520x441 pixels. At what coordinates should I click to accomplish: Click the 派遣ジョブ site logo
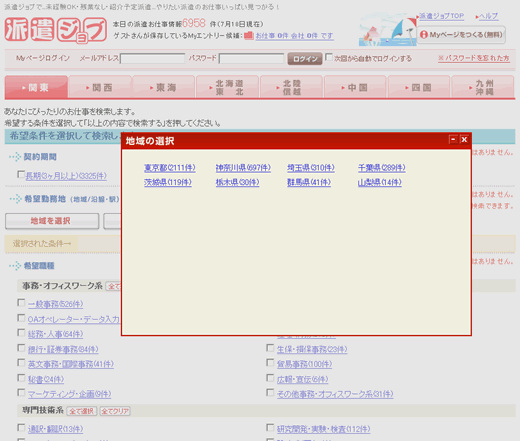tap(56, 30)
